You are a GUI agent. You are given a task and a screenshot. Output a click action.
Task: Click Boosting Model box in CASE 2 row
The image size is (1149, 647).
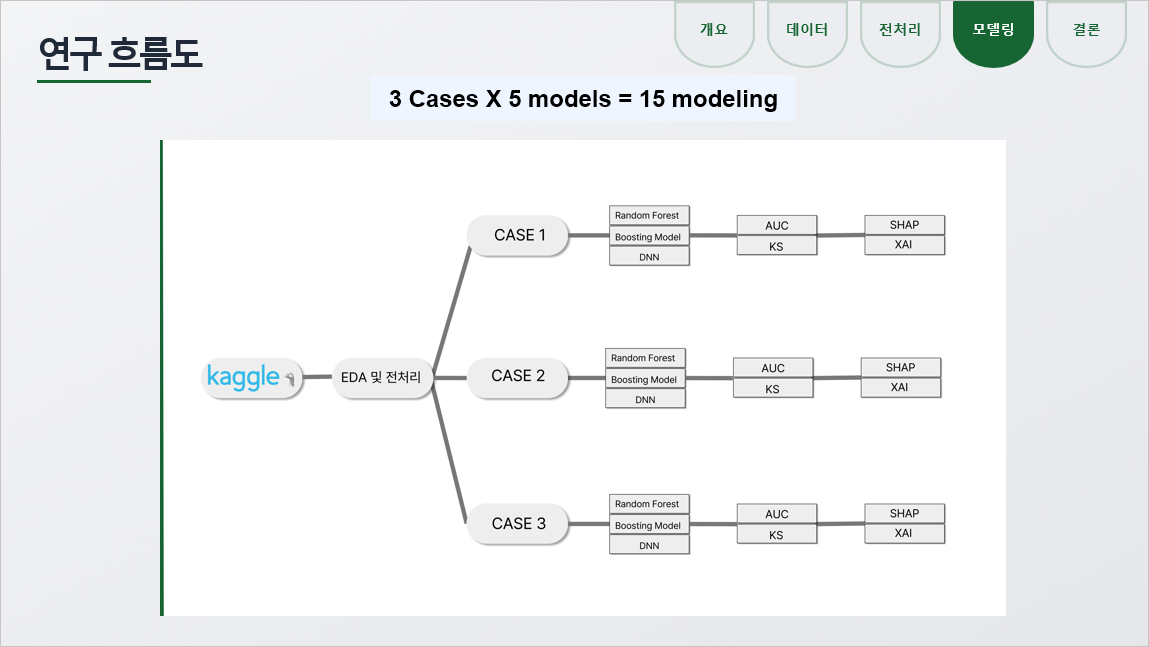tap(644, 380)
